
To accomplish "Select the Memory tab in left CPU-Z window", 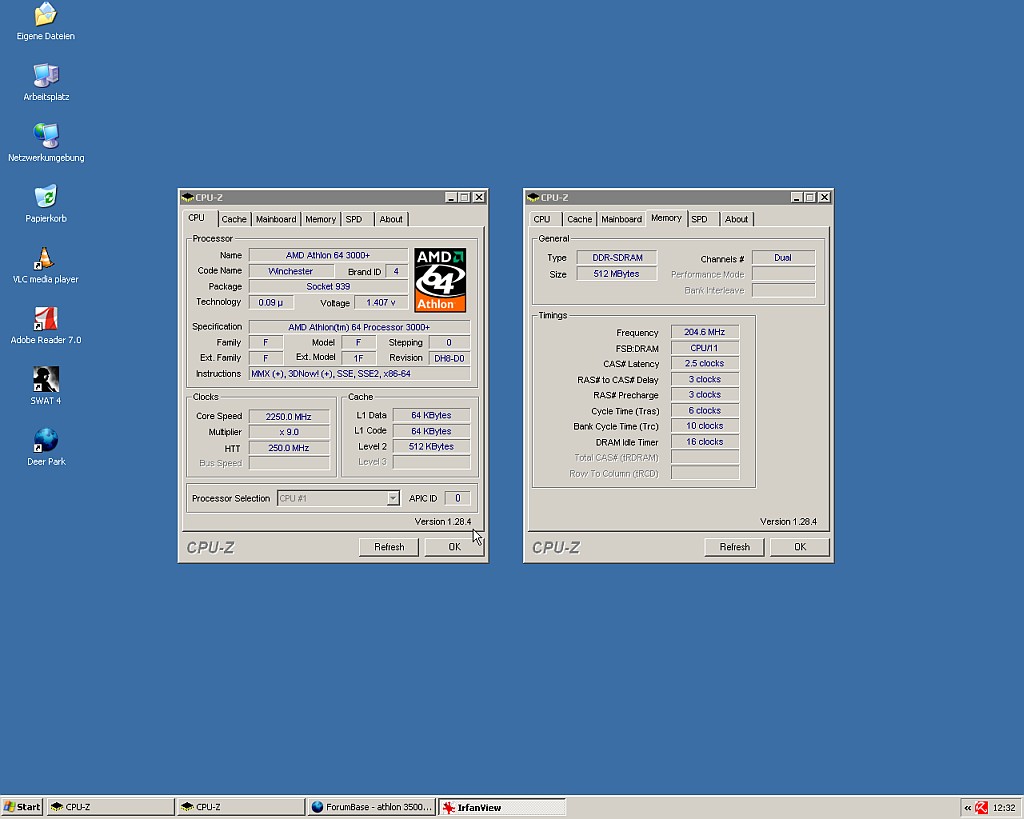I will 321,219.
